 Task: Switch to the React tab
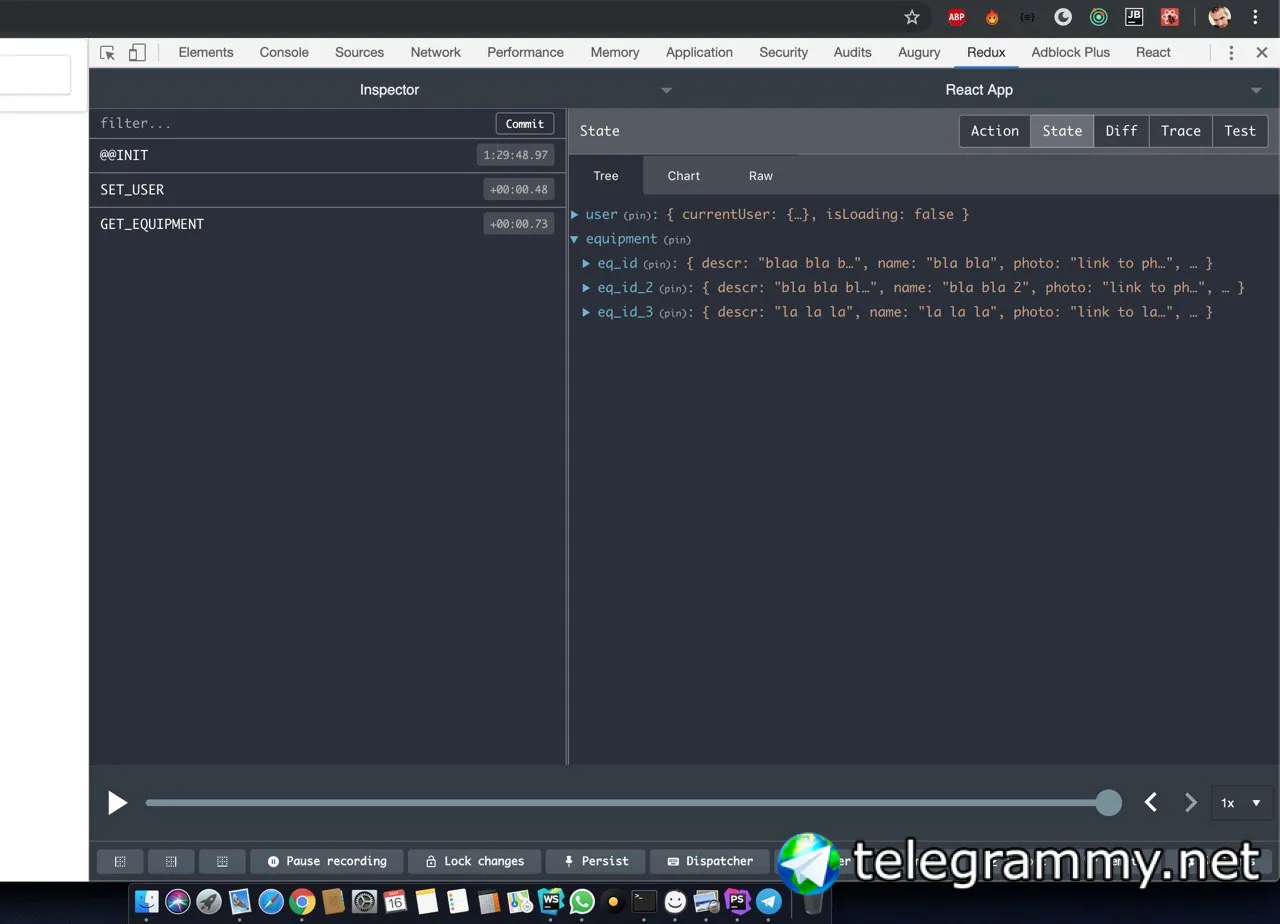[1153, 53]
